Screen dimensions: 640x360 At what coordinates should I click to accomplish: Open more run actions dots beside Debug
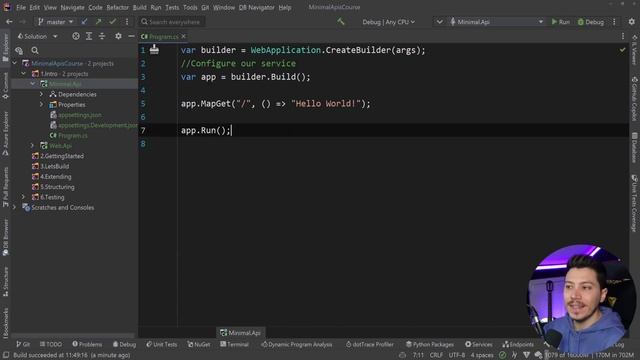614,22
